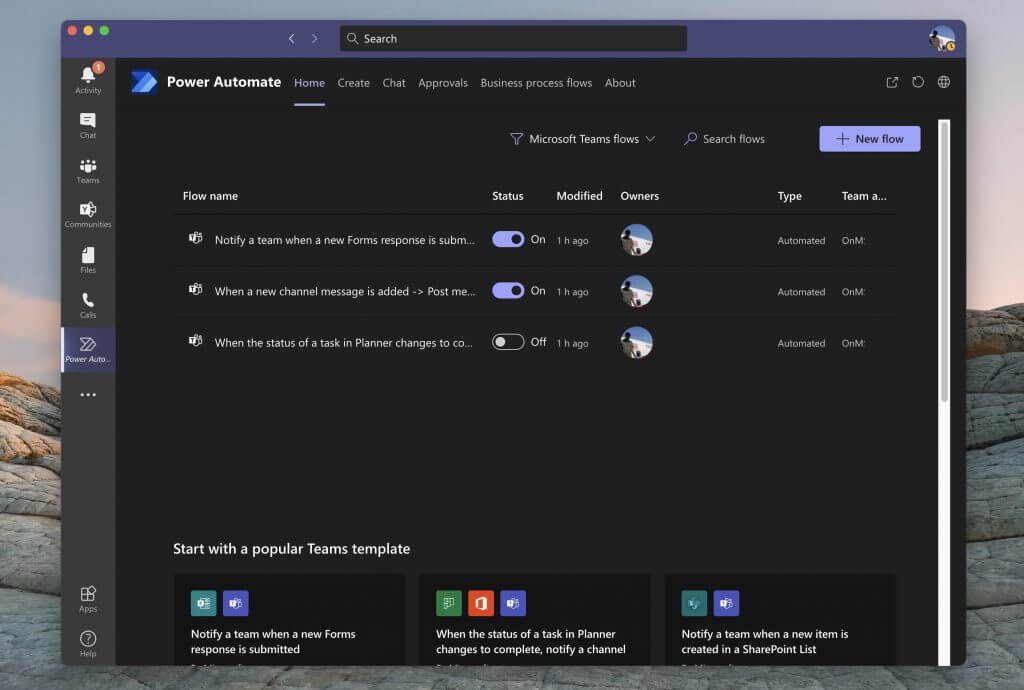Open the Apps store icon
Screen dimensions: 1024x690
[88, 599]
